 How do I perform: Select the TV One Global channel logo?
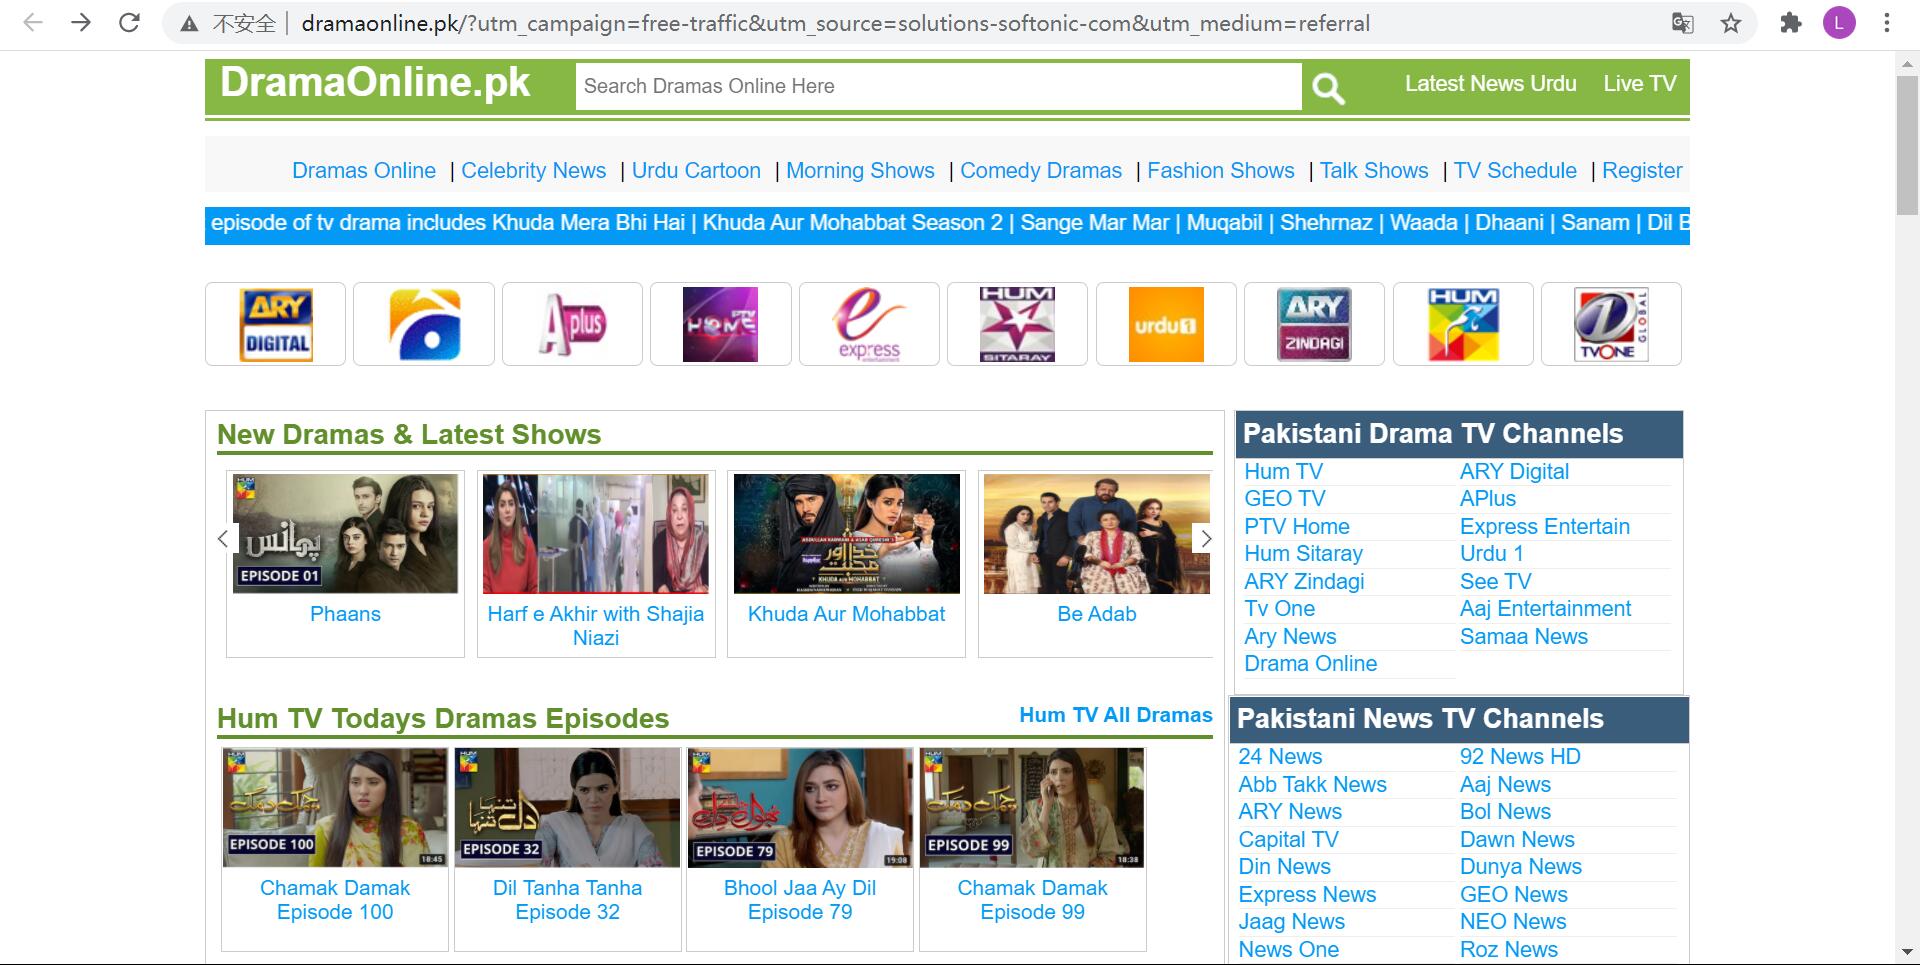[x=1611, y=323]
